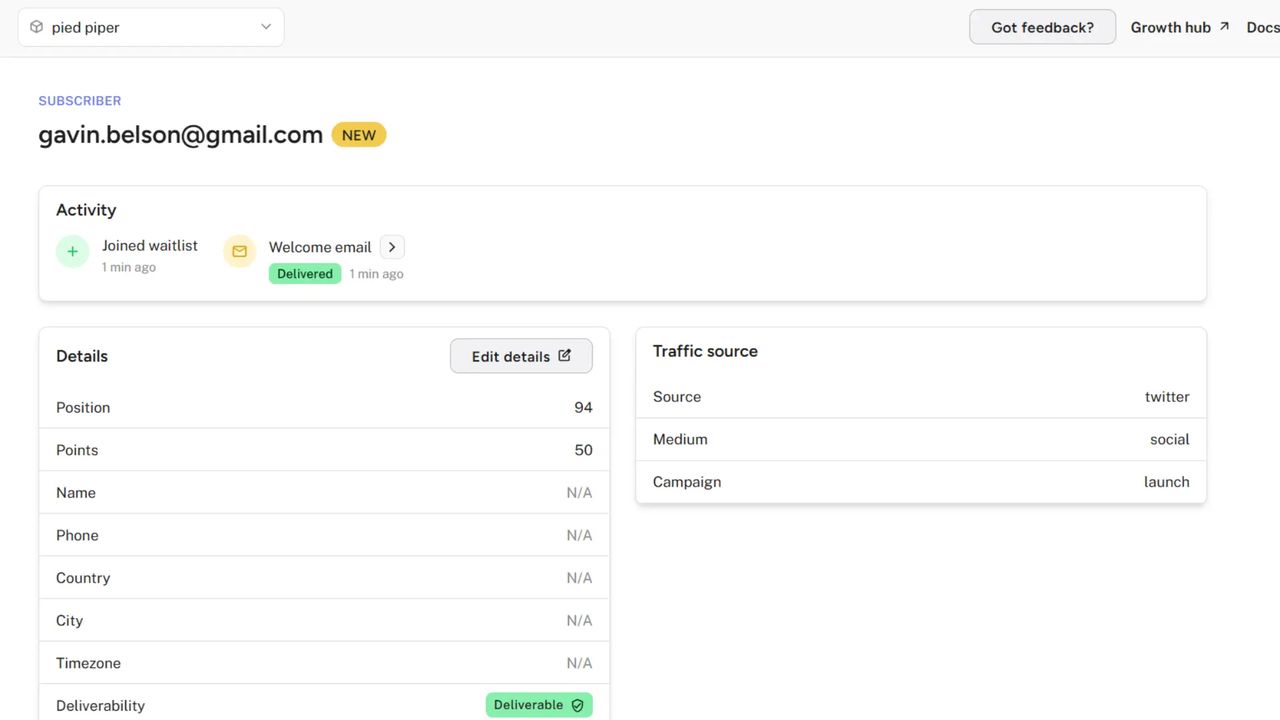Screen dimensions: 1280x720
Task: Click the green plus icon beside Joined waitlist
Action: click(72, 251)
